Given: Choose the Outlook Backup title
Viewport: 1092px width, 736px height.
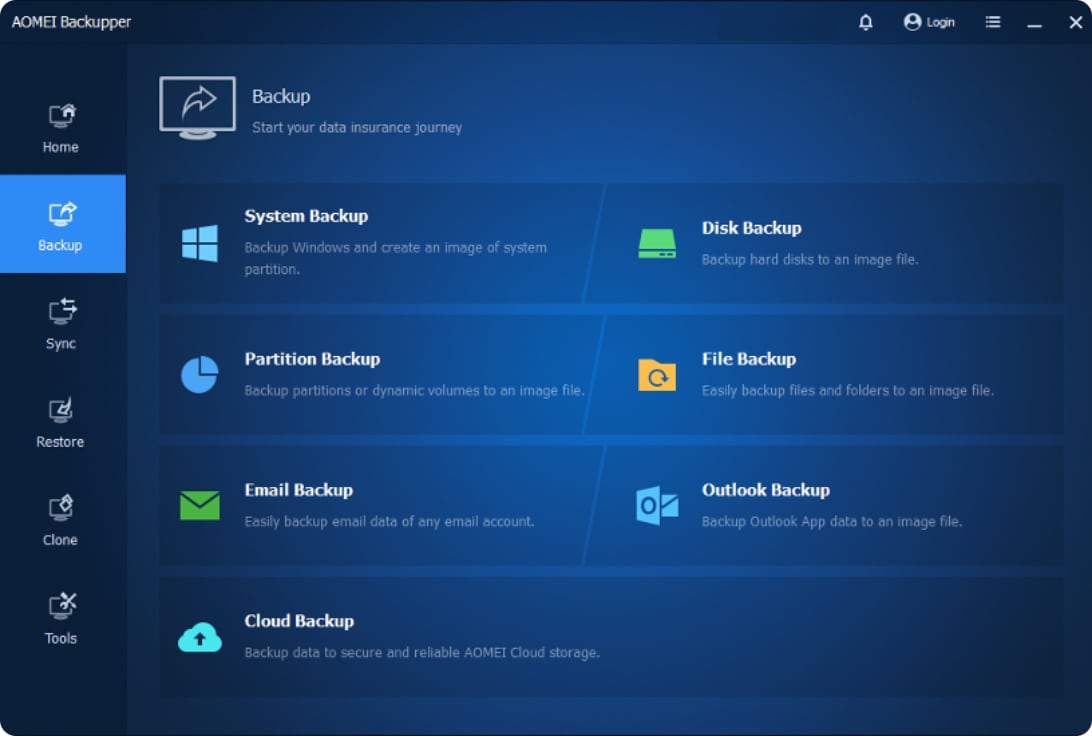Looking at the screenshot, I should [765, 490].
